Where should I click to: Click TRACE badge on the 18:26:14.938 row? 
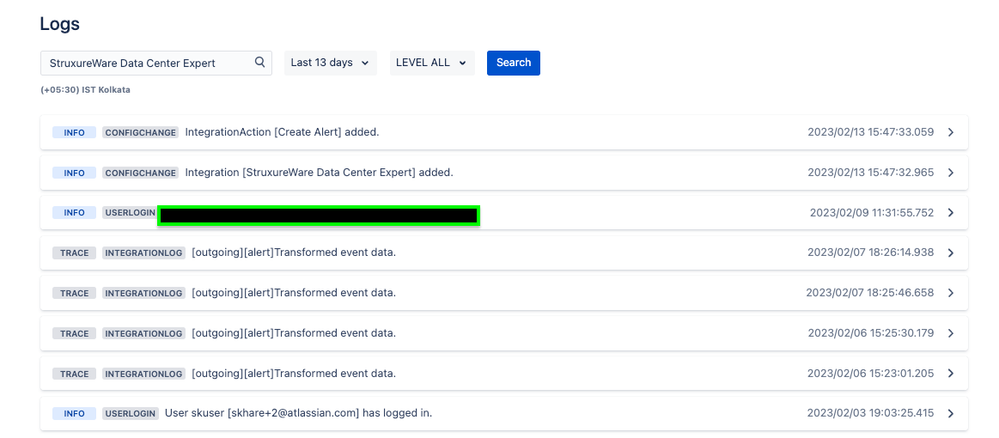[x=74, y=253]
